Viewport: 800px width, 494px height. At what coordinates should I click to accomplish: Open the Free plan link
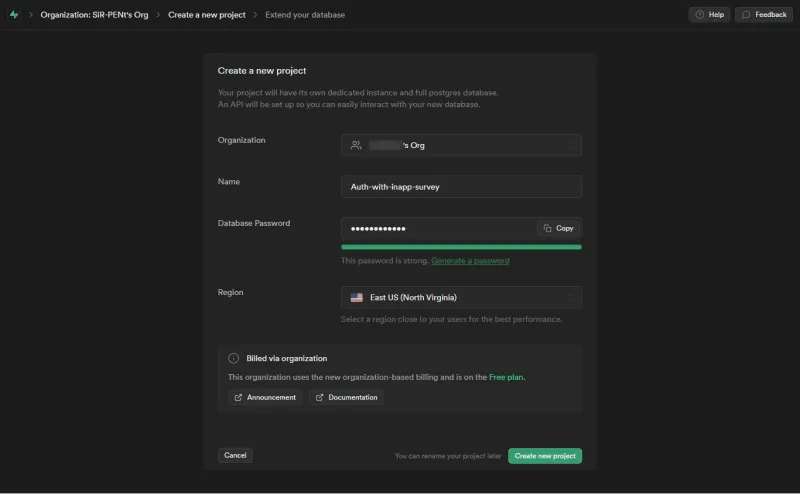(x=506, y=377)
